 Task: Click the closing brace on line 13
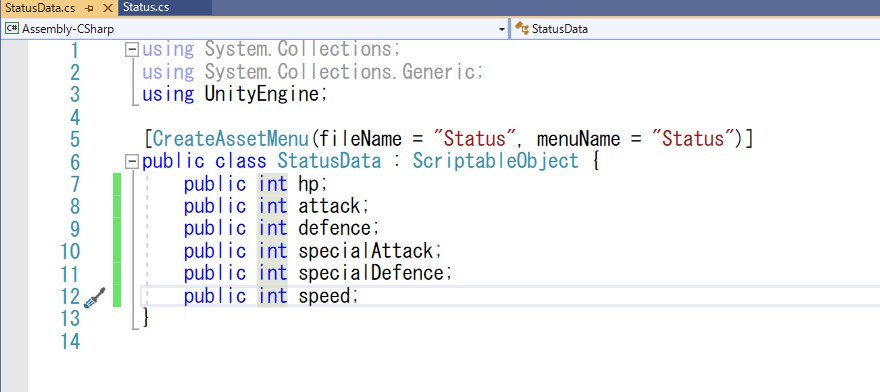[146, 318]
